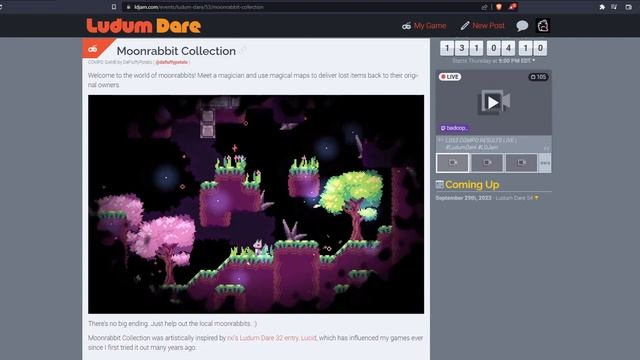Viewport: 640px width, 360px height.
Task: Open My Game from the top navigation
Action: coord(424,26)
